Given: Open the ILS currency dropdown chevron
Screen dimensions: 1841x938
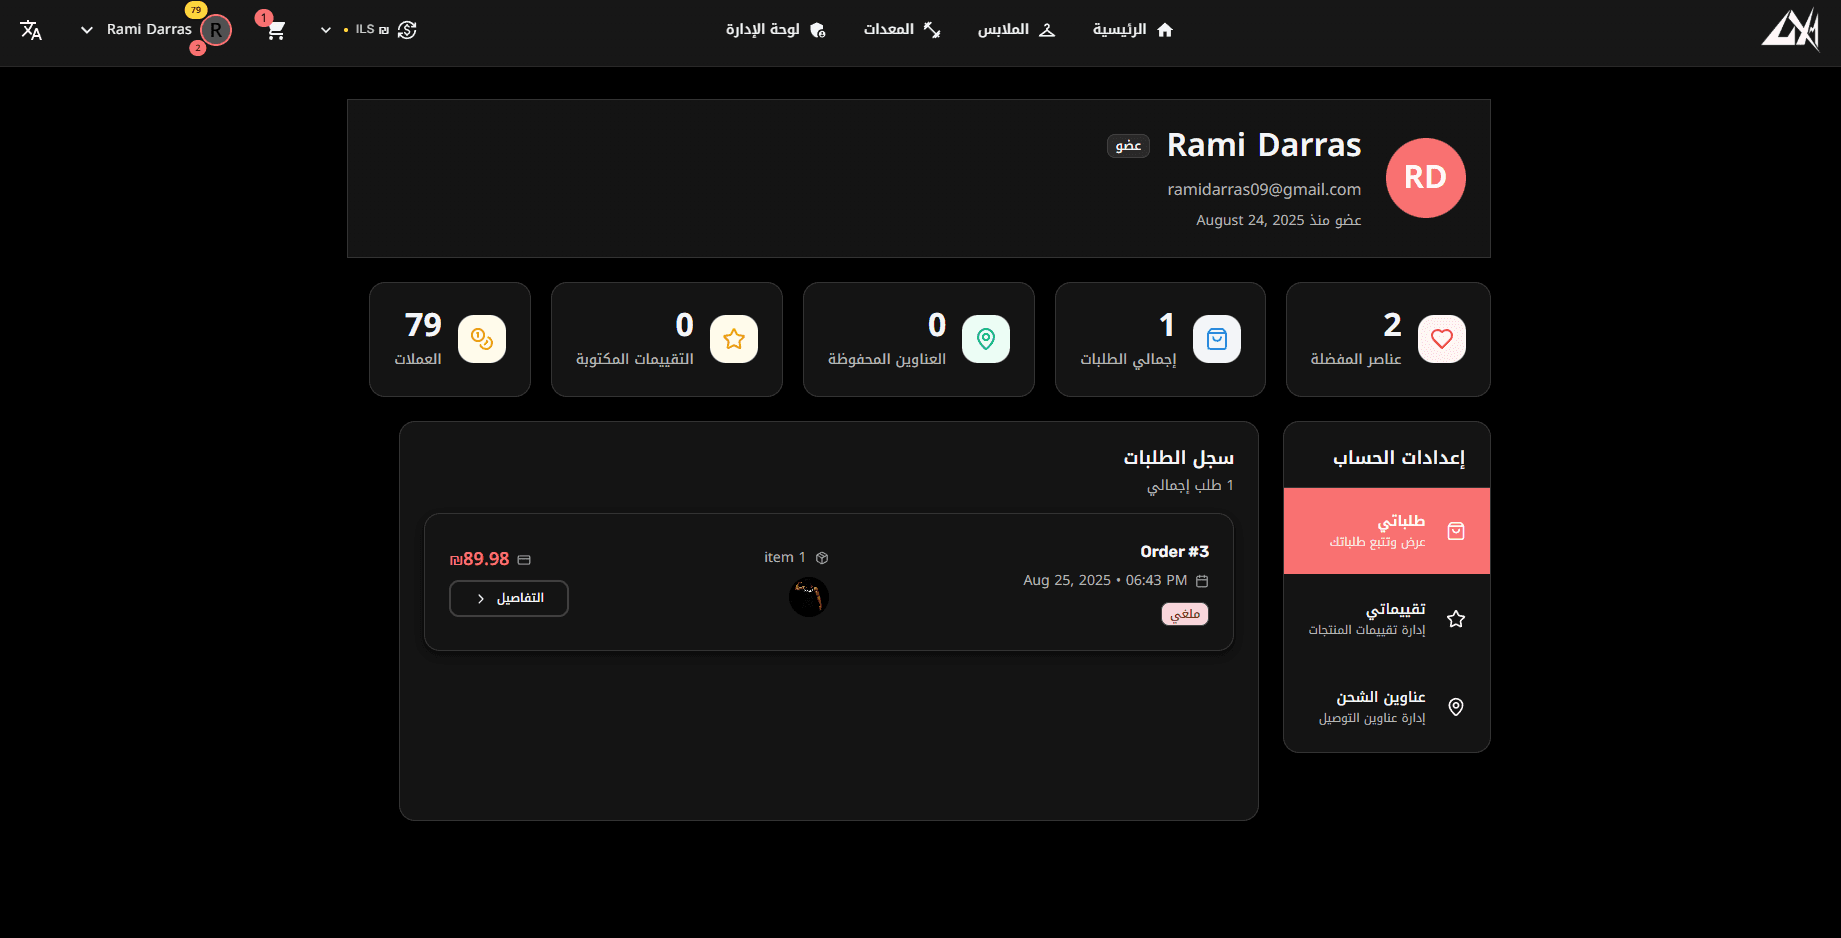Looking at the screenshot, I should point(325,30).
